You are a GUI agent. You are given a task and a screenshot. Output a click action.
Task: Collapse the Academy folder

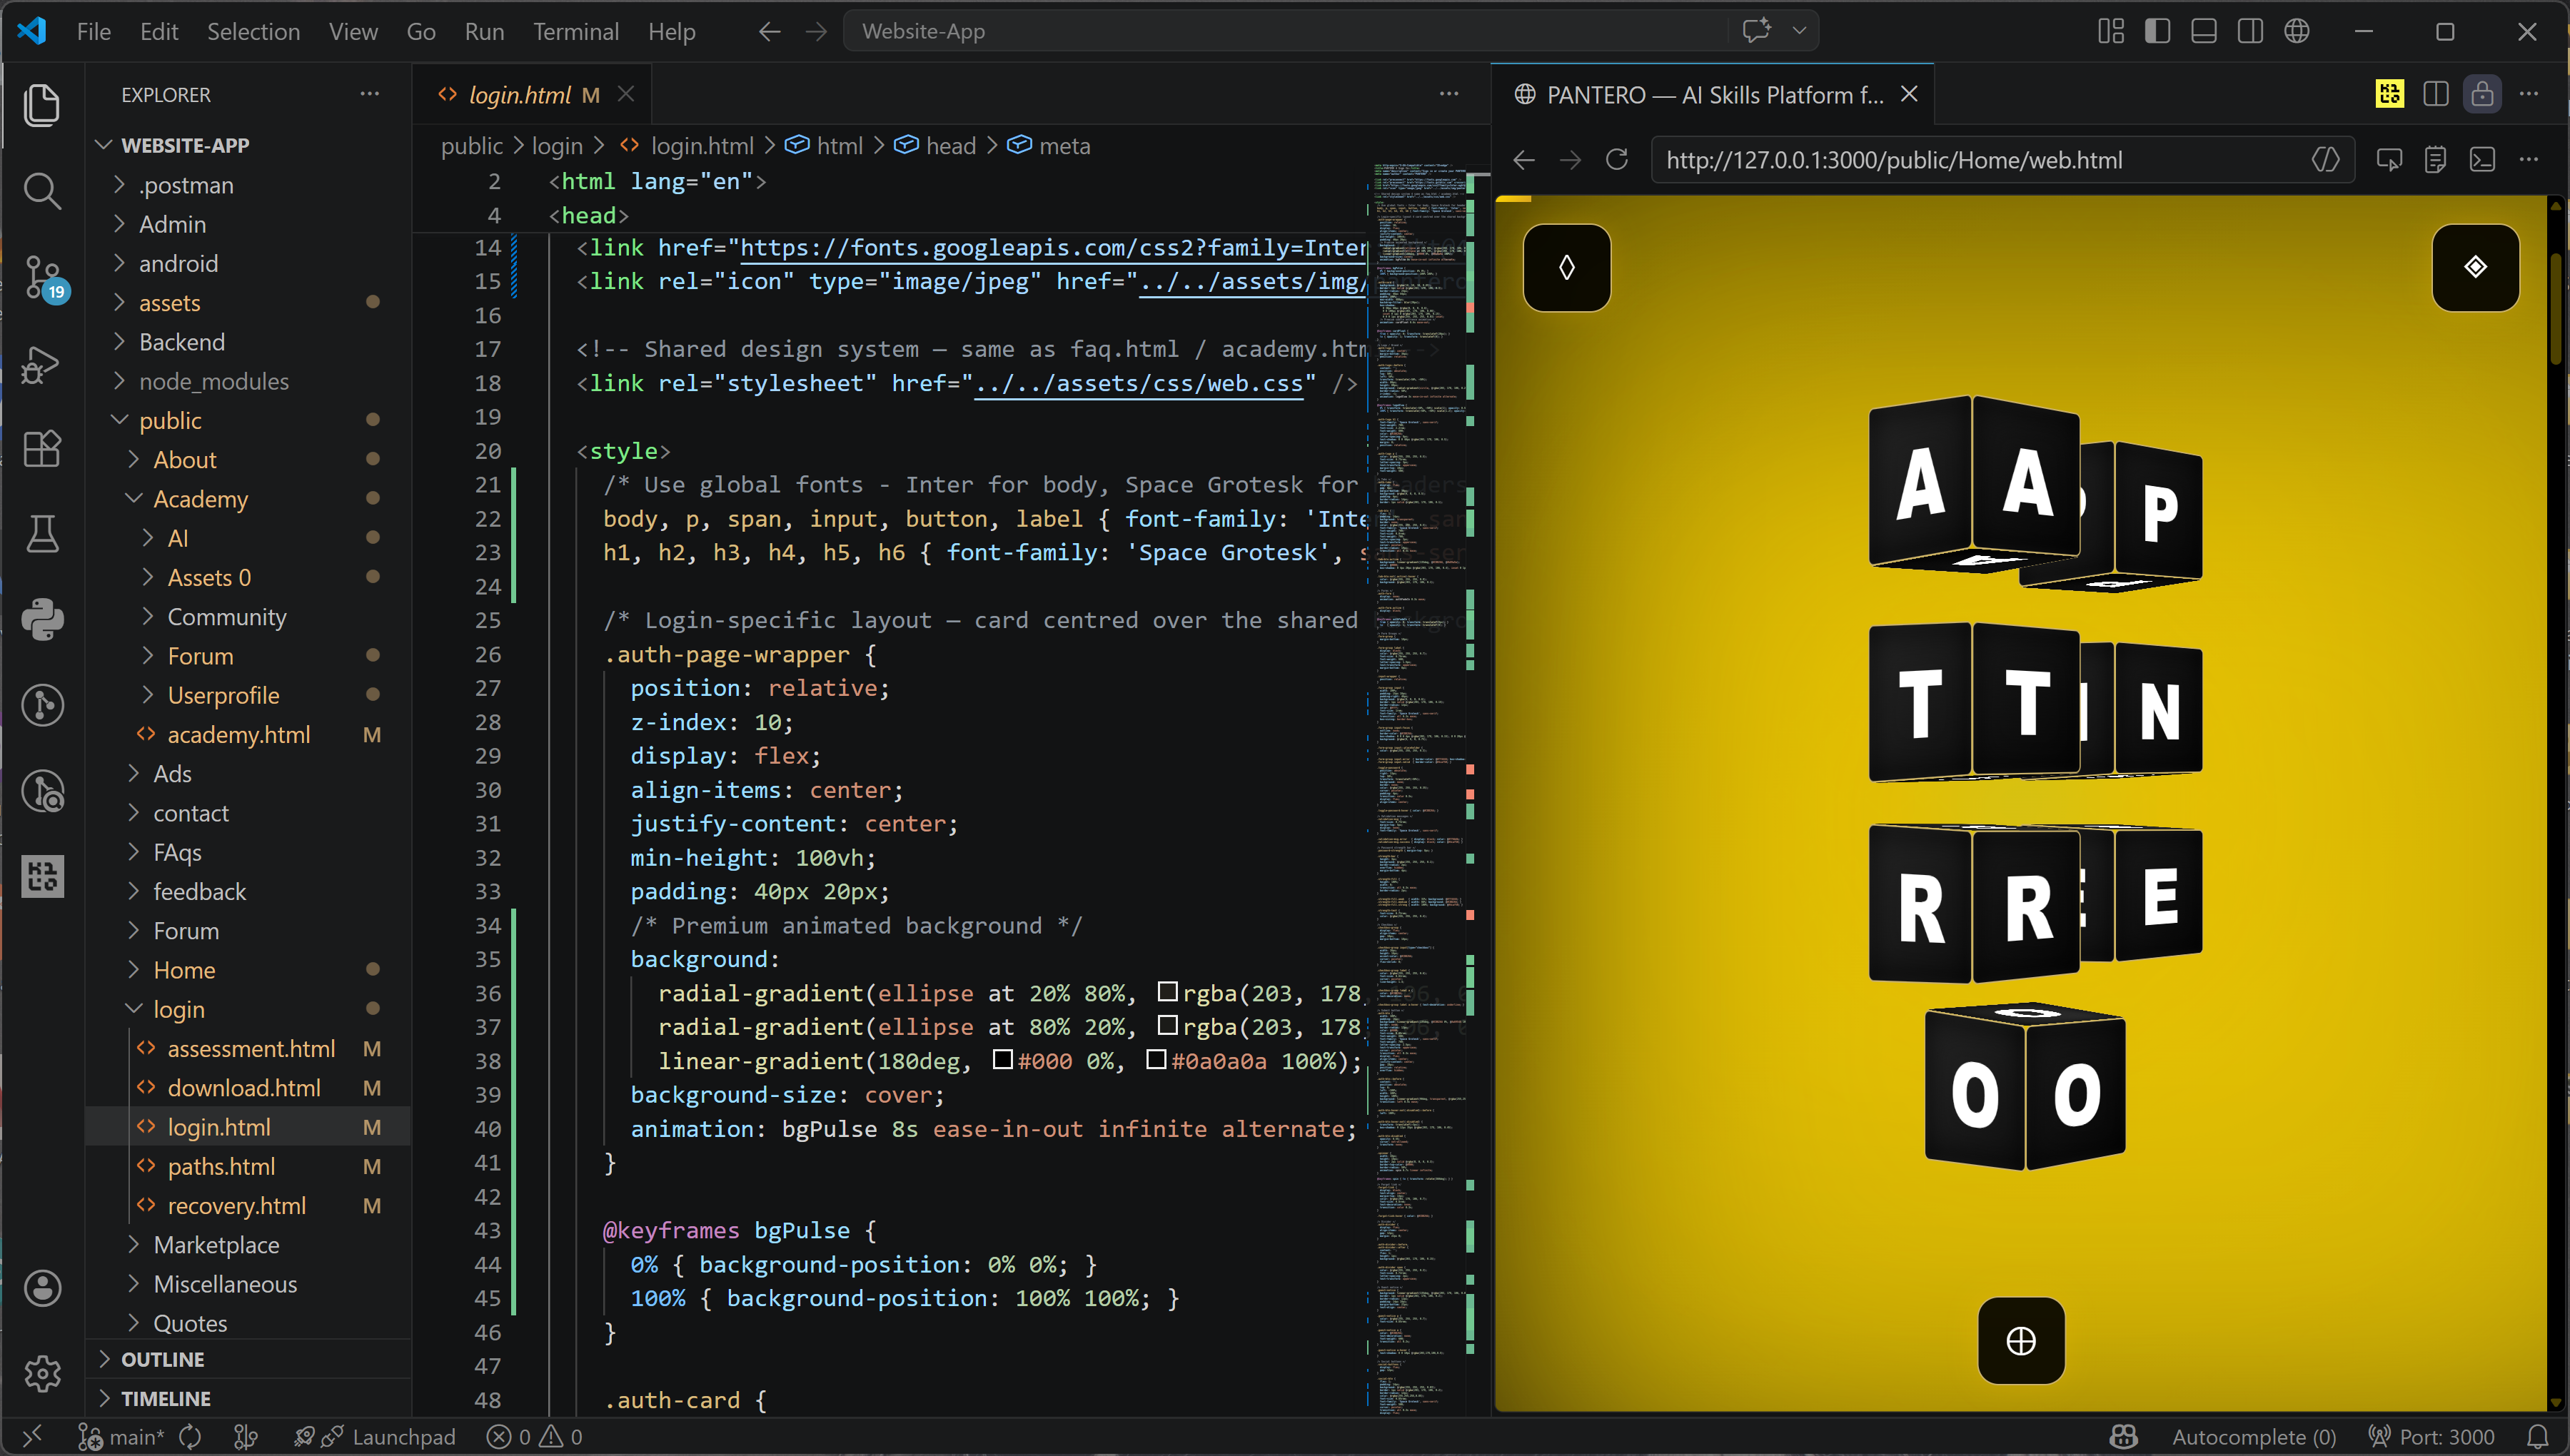click(x=200, y=499)
